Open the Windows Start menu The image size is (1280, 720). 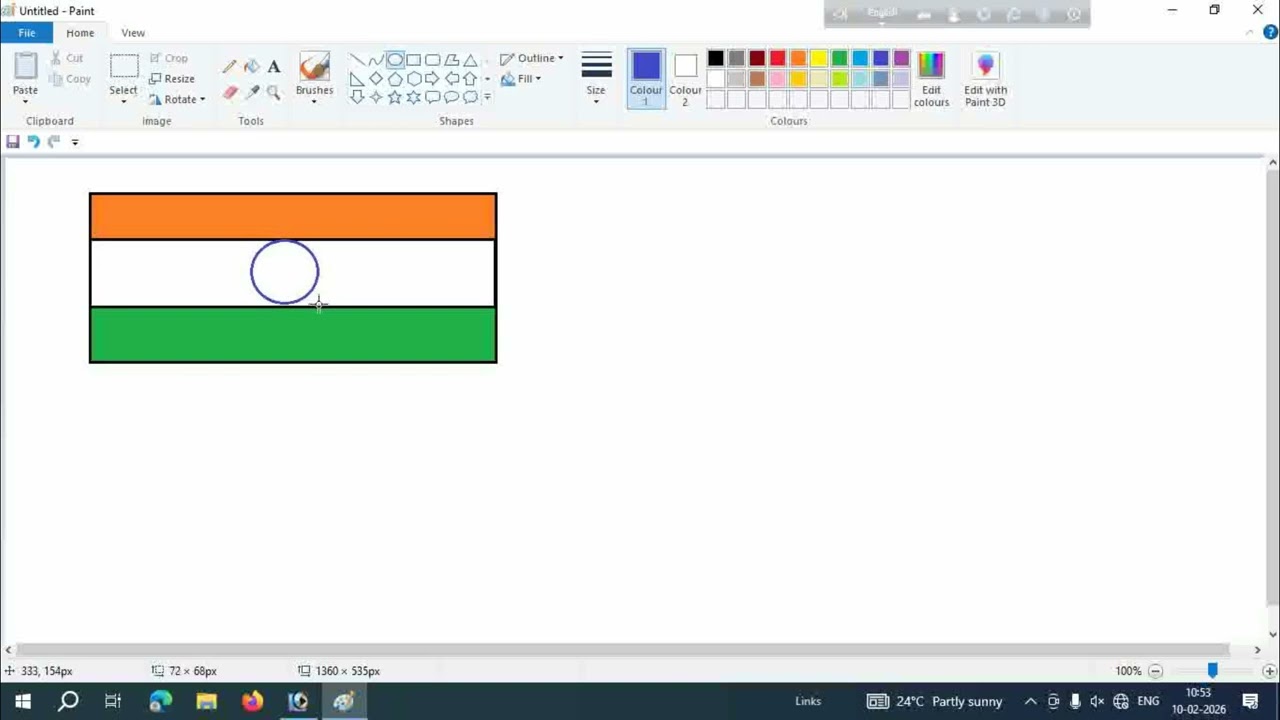pyautogui.click(x=22, y=701)
